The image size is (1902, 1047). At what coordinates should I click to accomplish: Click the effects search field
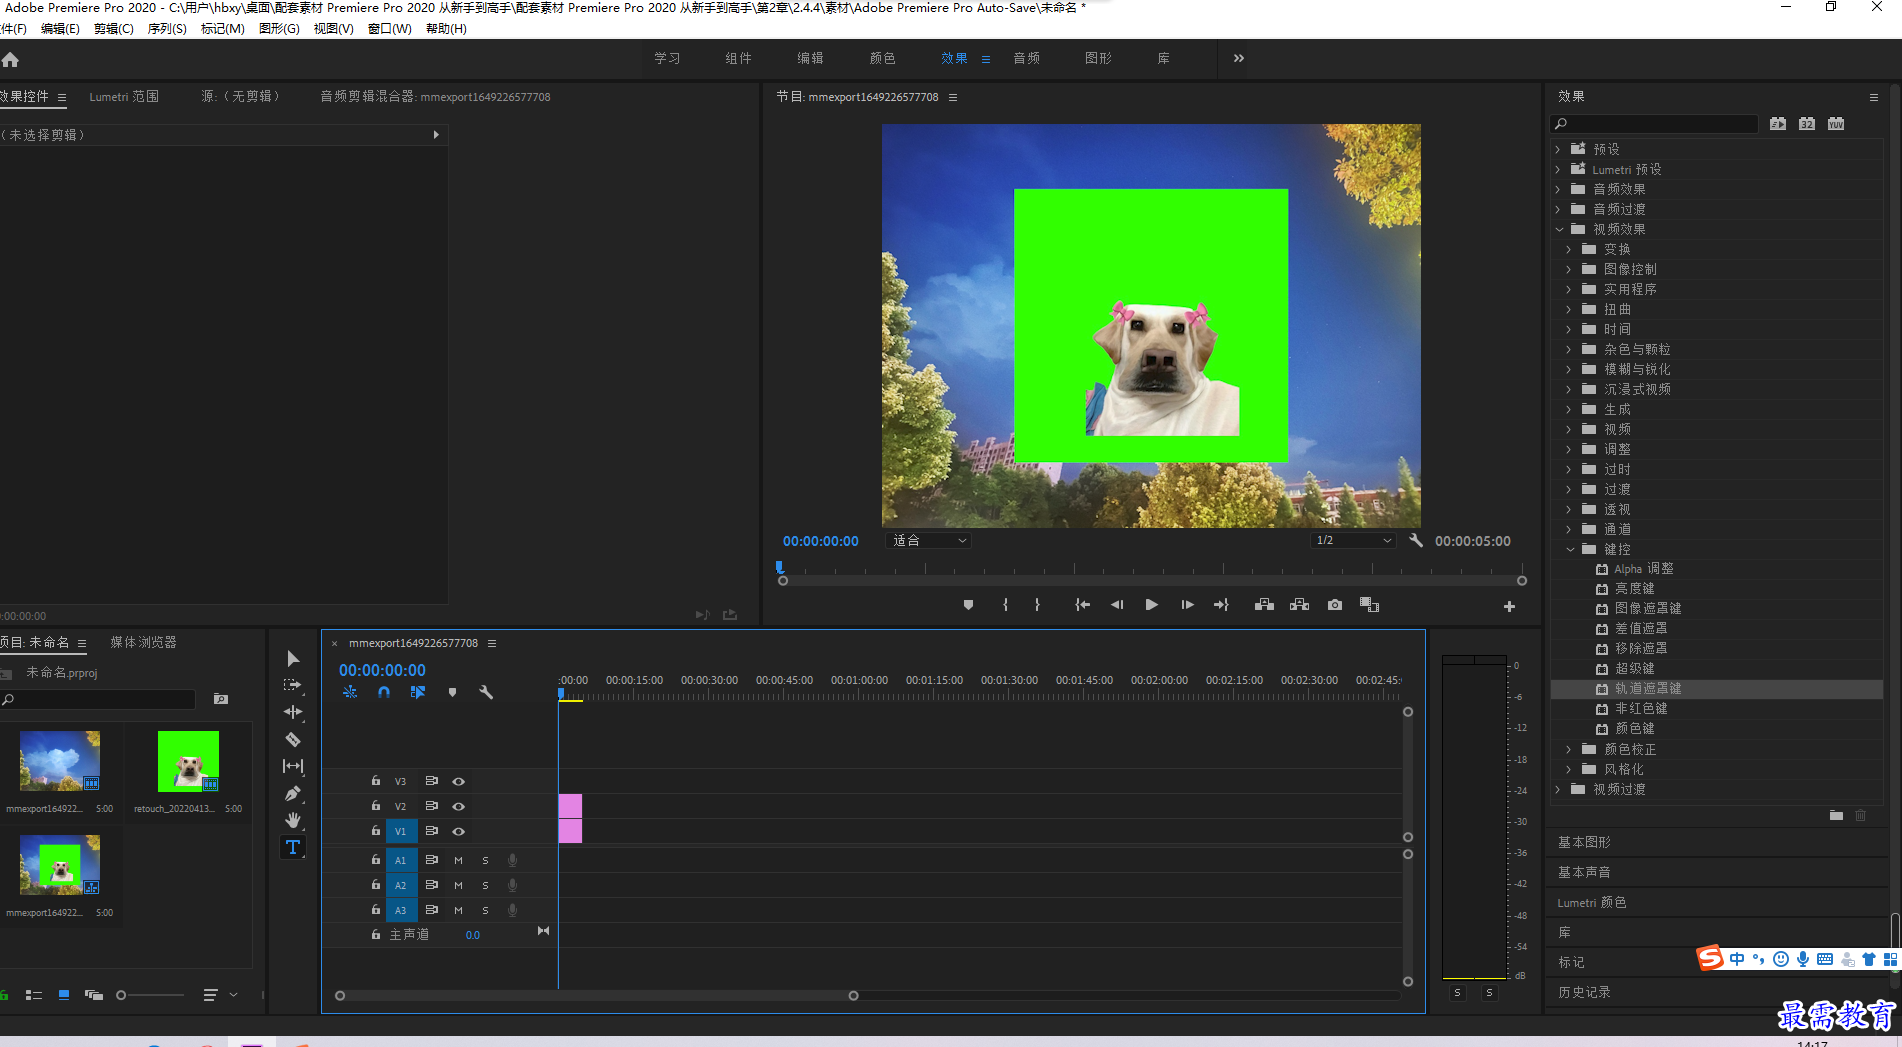1654,124
